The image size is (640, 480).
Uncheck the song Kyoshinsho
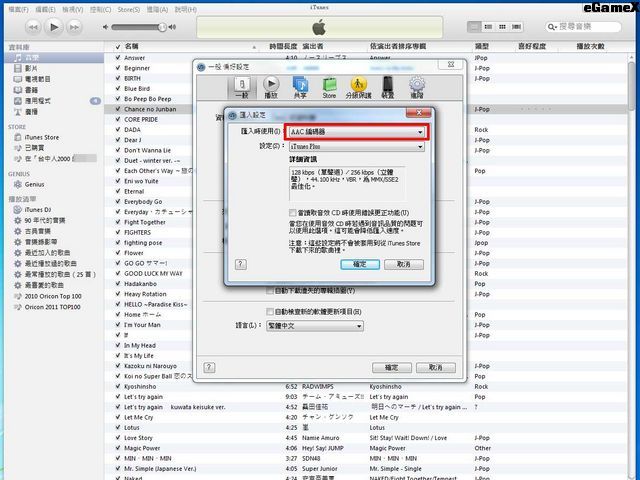tap(118, 386)
